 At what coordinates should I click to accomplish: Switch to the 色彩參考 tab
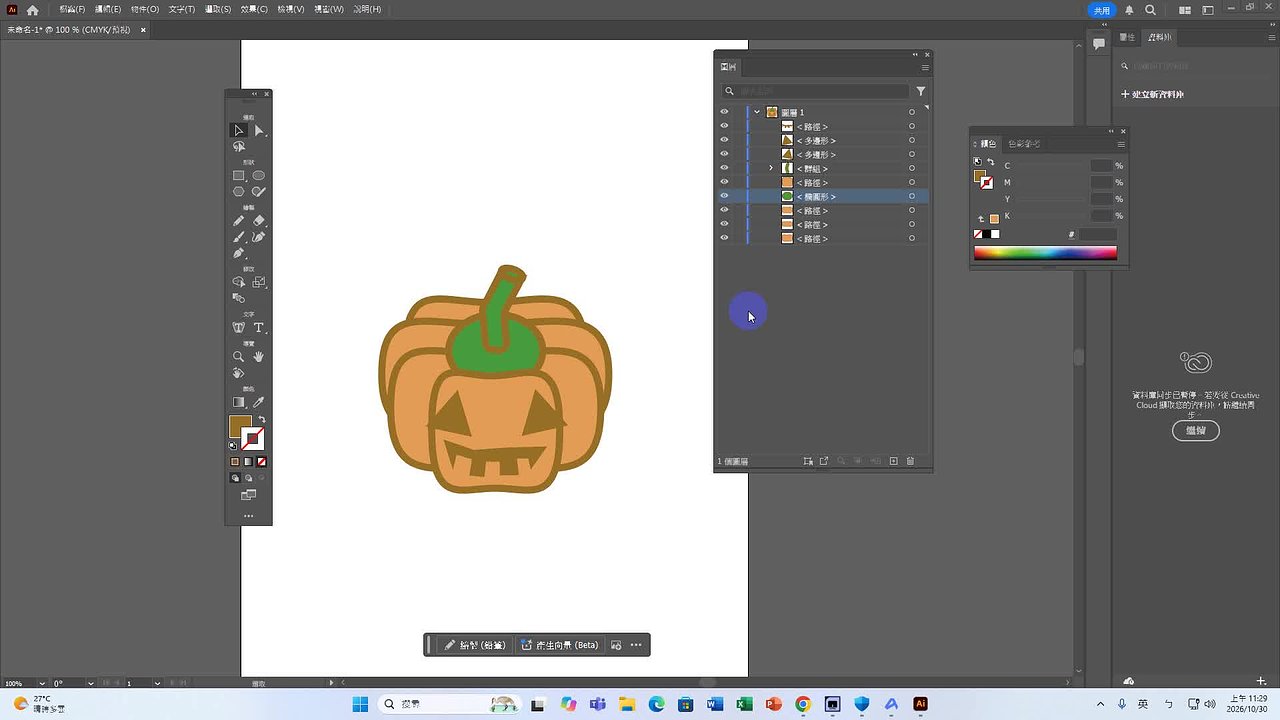1024,144
